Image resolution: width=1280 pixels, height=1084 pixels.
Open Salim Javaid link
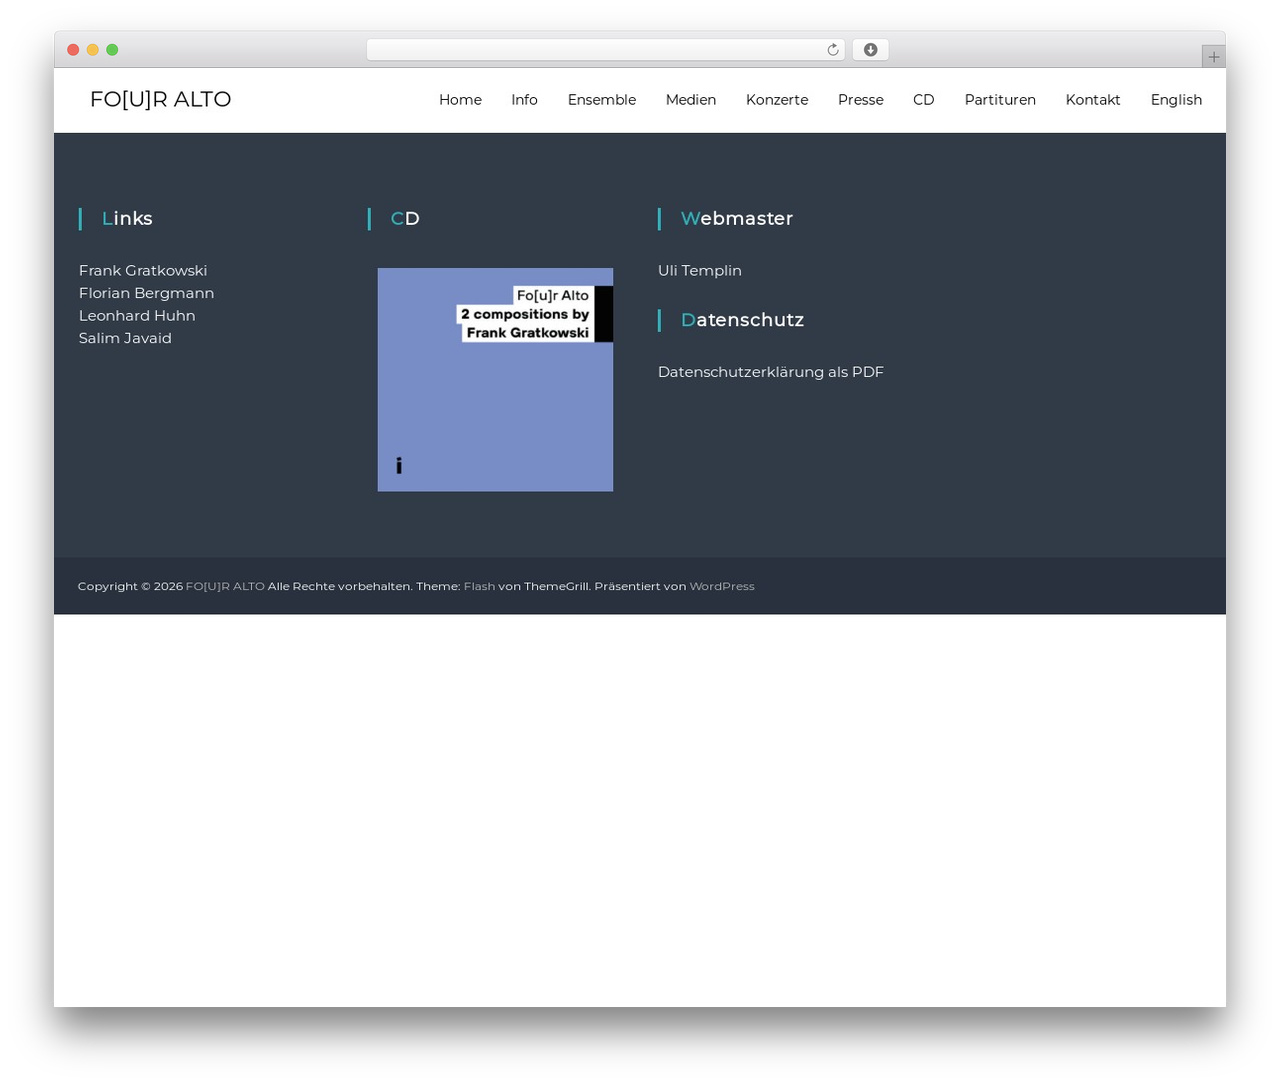click(125, 338)
